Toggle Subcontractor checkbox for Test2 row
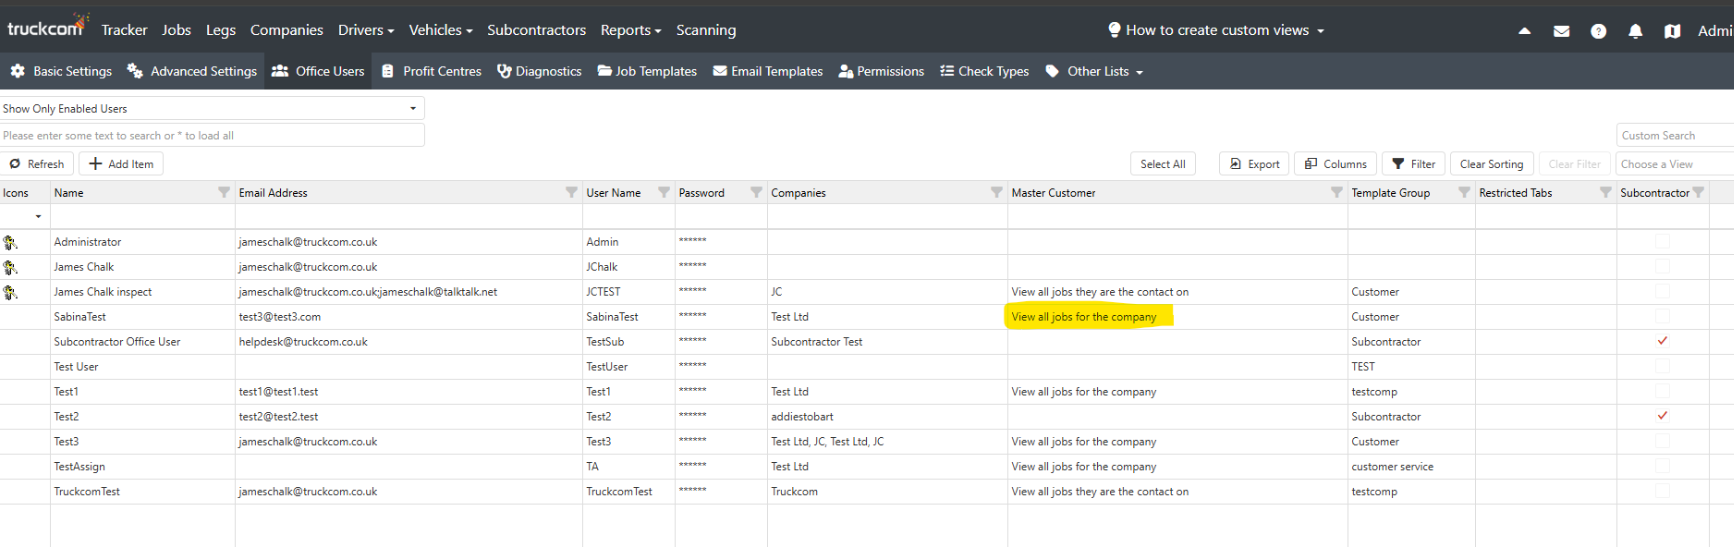The height and width of the screenshot is (547, 1734). (x=1662, y=416)
